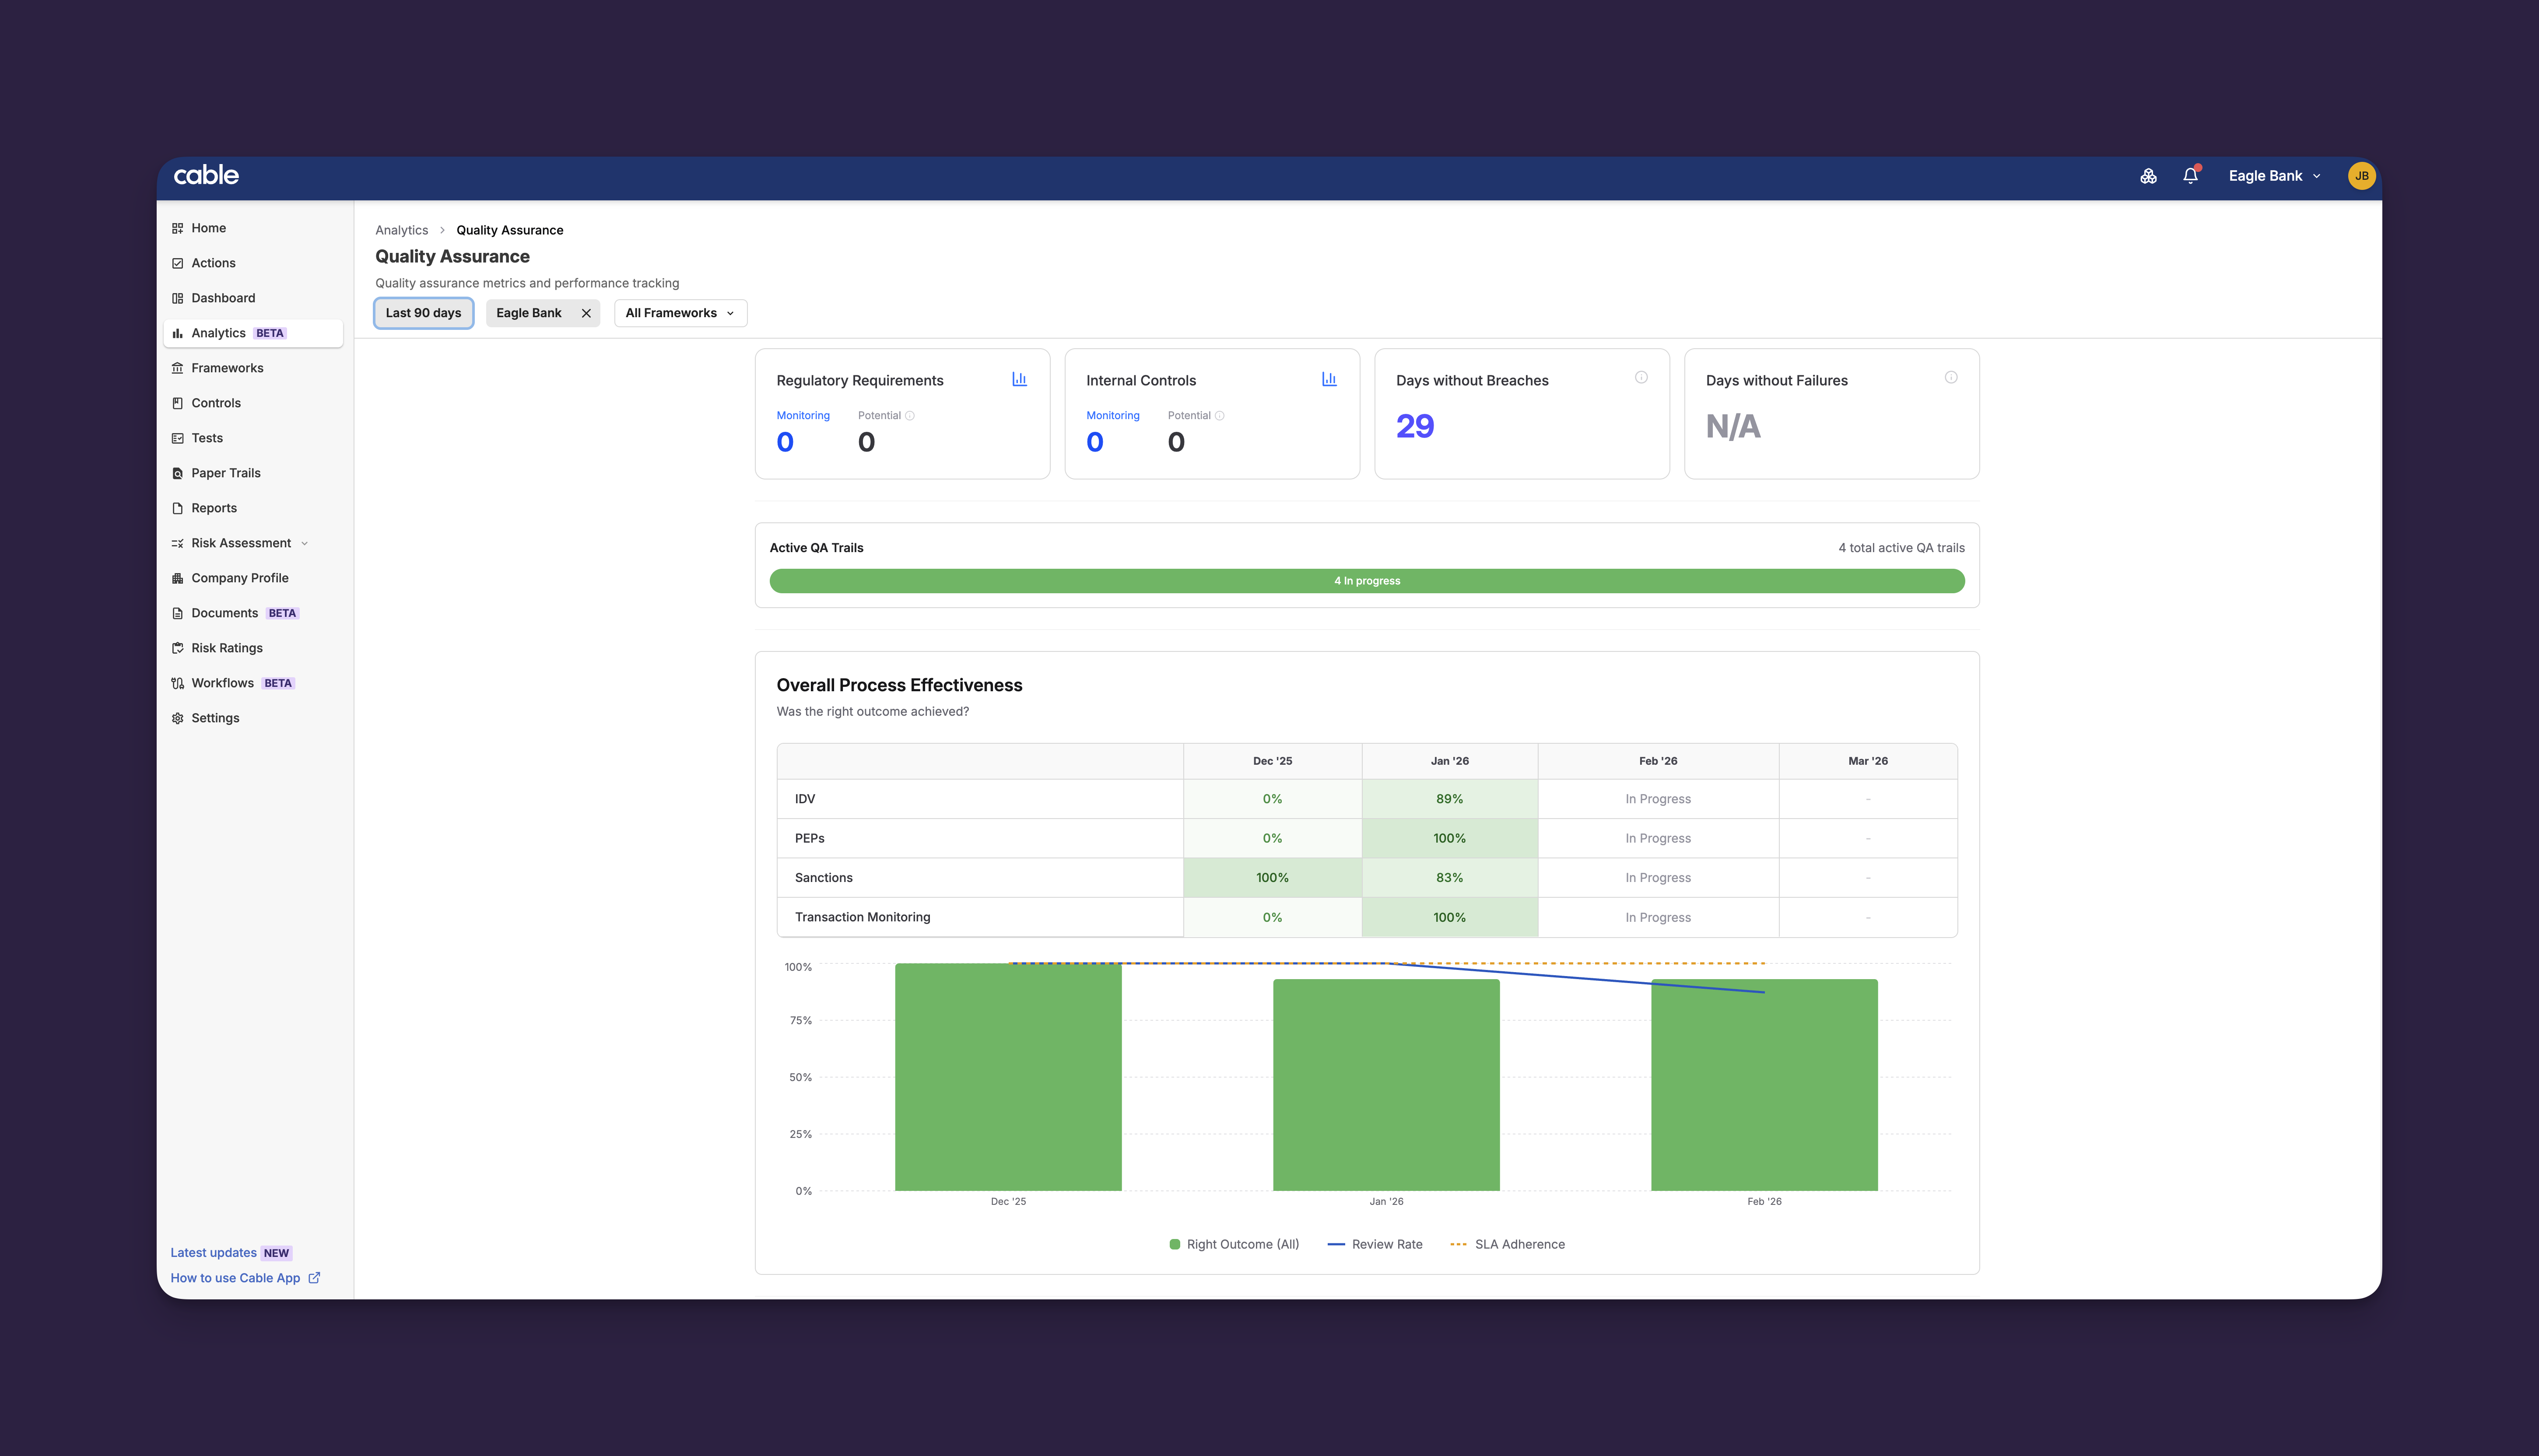Click Transaction Monitoring Jan '26 100% cell
2539x1456 pixels.
pyautogui.click(x=1450, y=917)
